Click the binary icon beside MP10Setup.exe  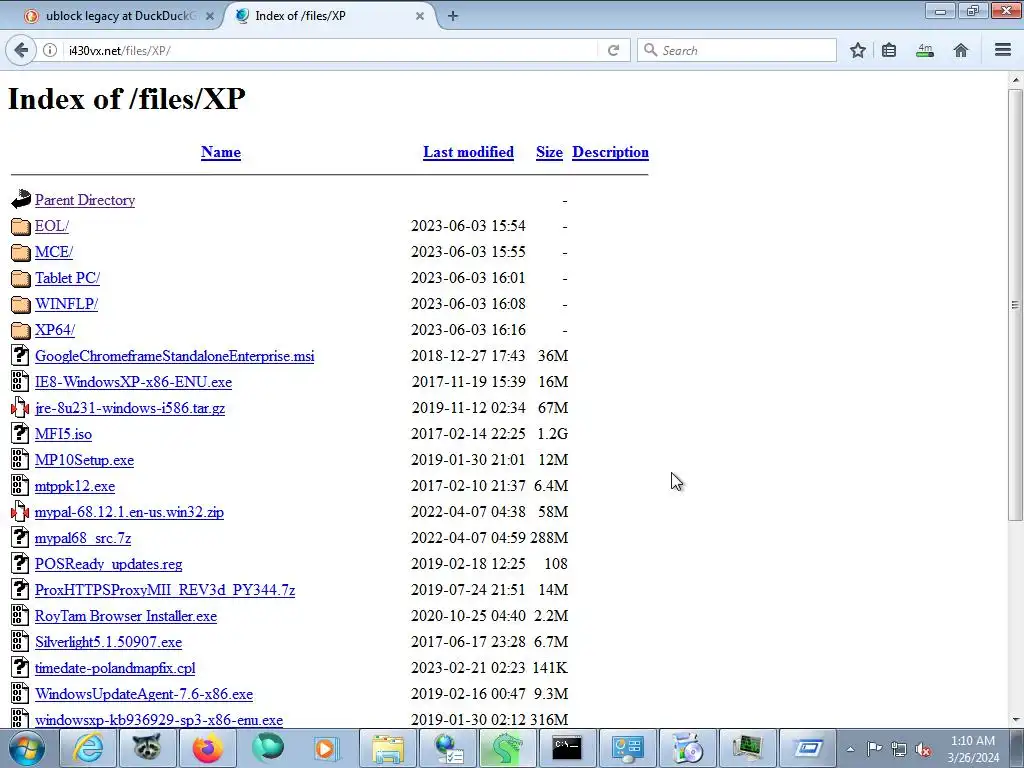[x=20, y=460]
